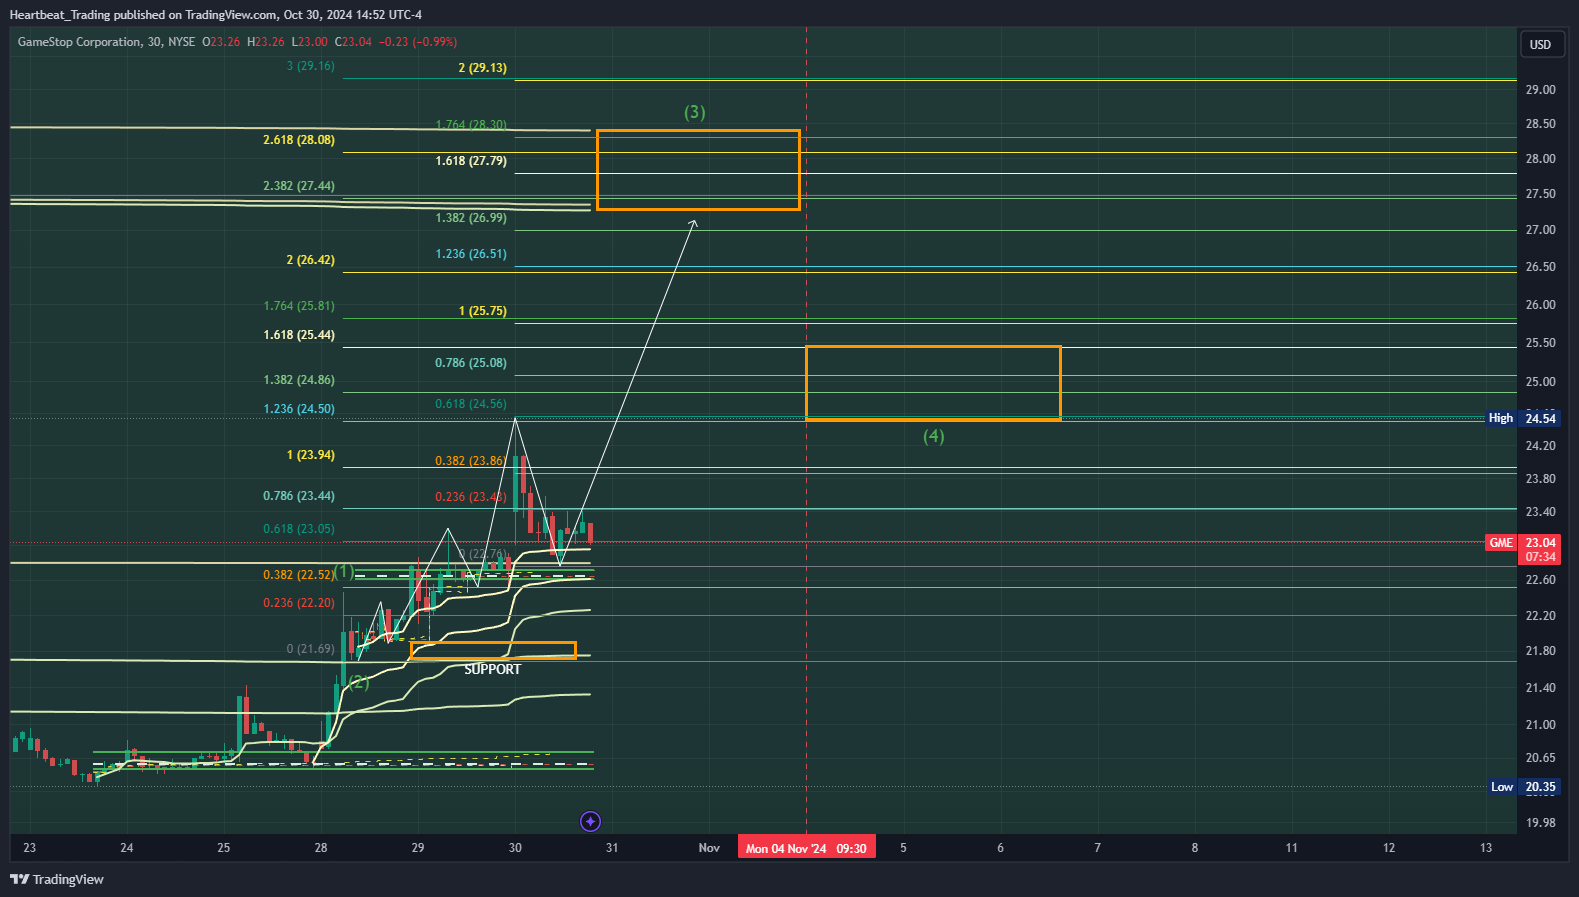Screen dimensions: 1579x897
Task: Select the 0.382 (23.86) Fibonacci label
Action: coord(470,461)
